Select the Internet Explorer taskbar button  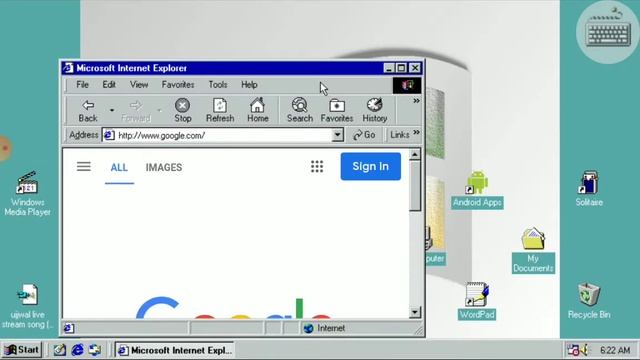coord(175,350)
